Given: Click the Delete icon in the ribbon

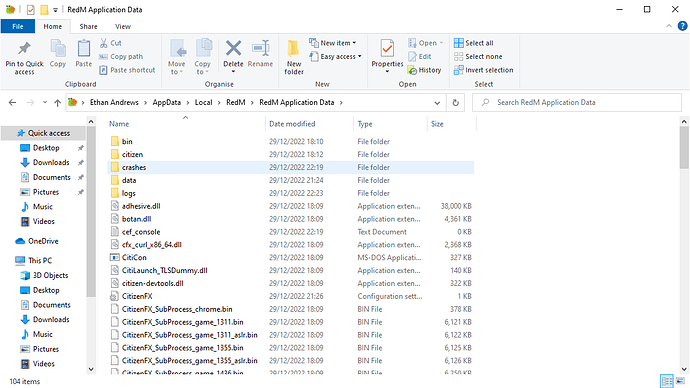Looking at the screenshot, I should pyautogui.click(x=233, y=48).
